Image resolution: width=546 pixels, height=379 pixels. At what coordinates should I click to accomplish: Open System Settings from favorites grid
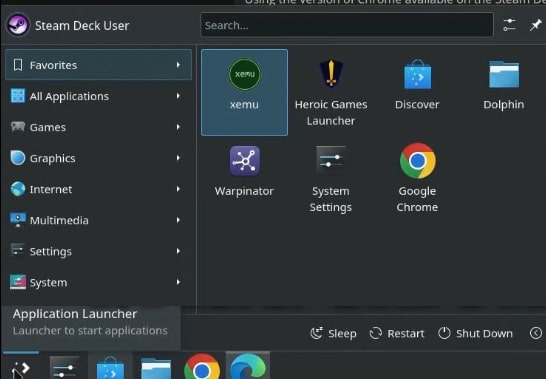click(331, 178)
